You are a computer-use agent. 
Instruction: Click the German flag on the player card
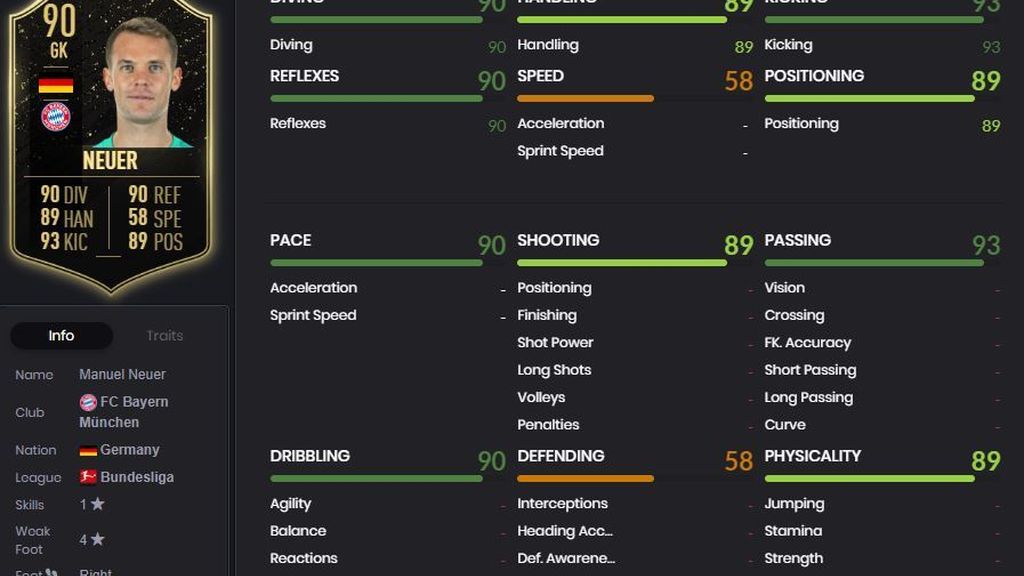(56, 86)
